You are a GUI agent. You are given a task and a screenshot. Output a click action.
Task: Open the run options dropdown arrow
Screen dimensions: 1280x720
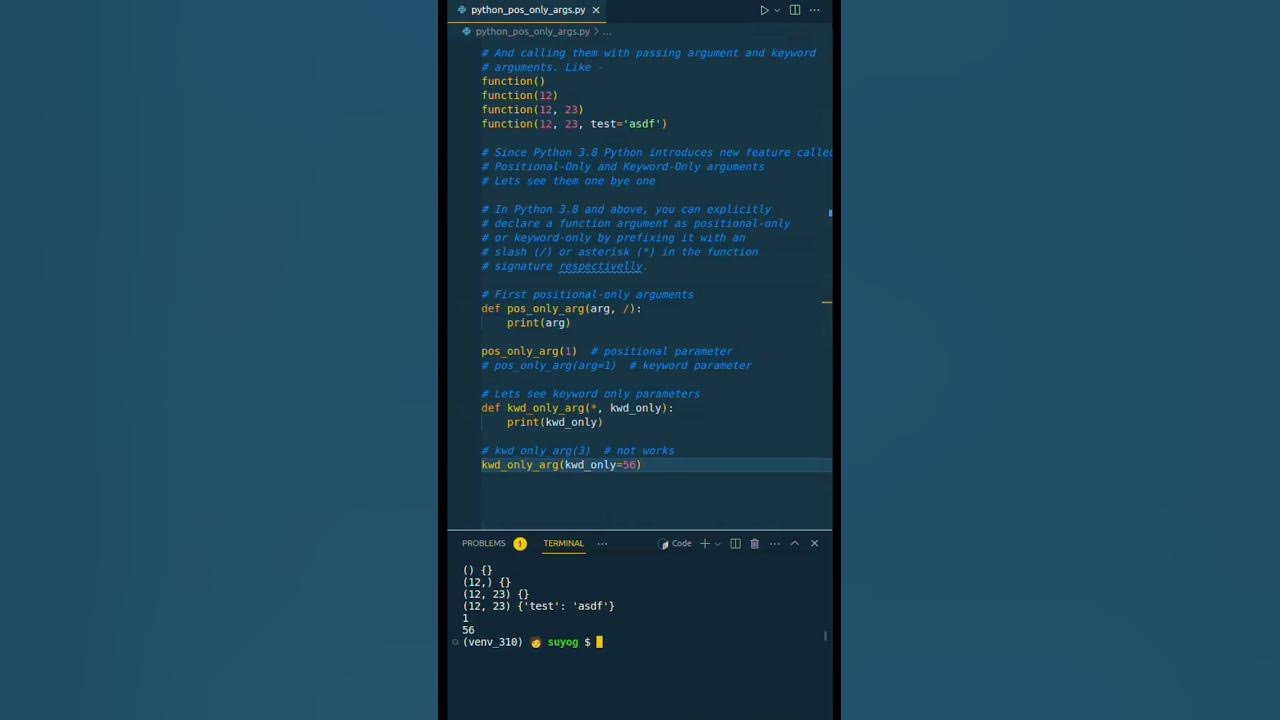[x=777, y=10]
